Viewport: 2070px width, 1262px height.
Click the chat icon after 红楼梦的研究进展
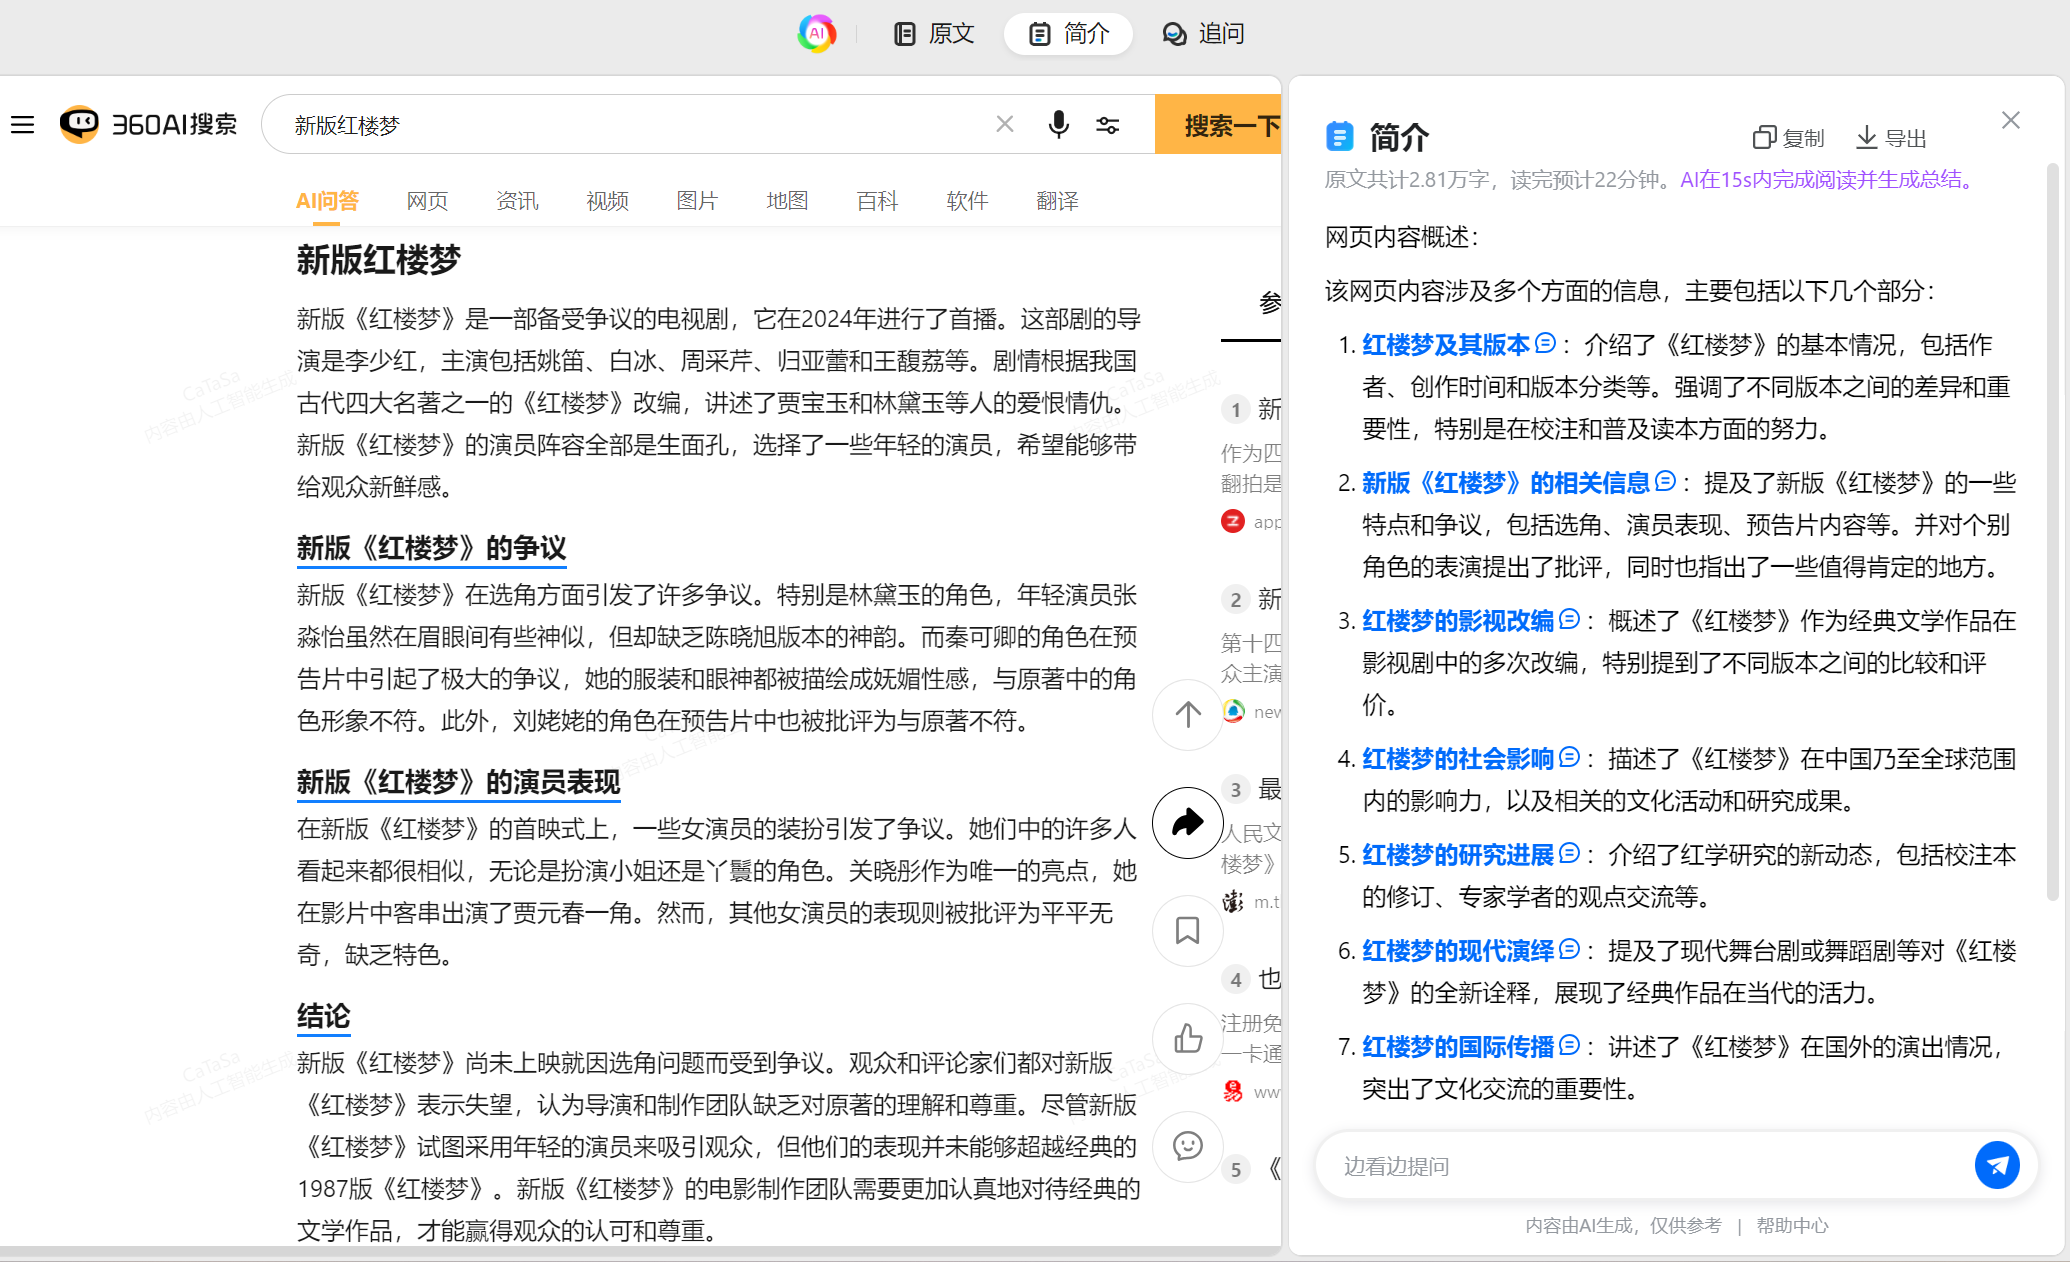(1569, 853)
